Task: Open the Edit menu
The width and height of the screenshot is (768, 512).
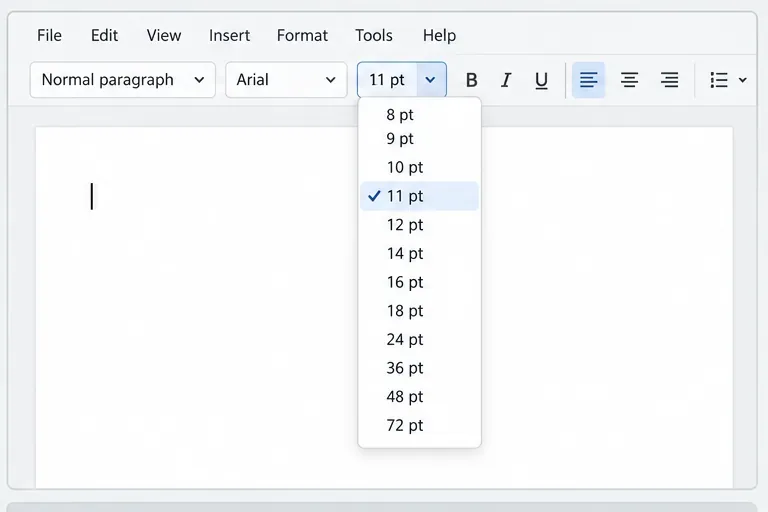Action: (x=104, y=35)
